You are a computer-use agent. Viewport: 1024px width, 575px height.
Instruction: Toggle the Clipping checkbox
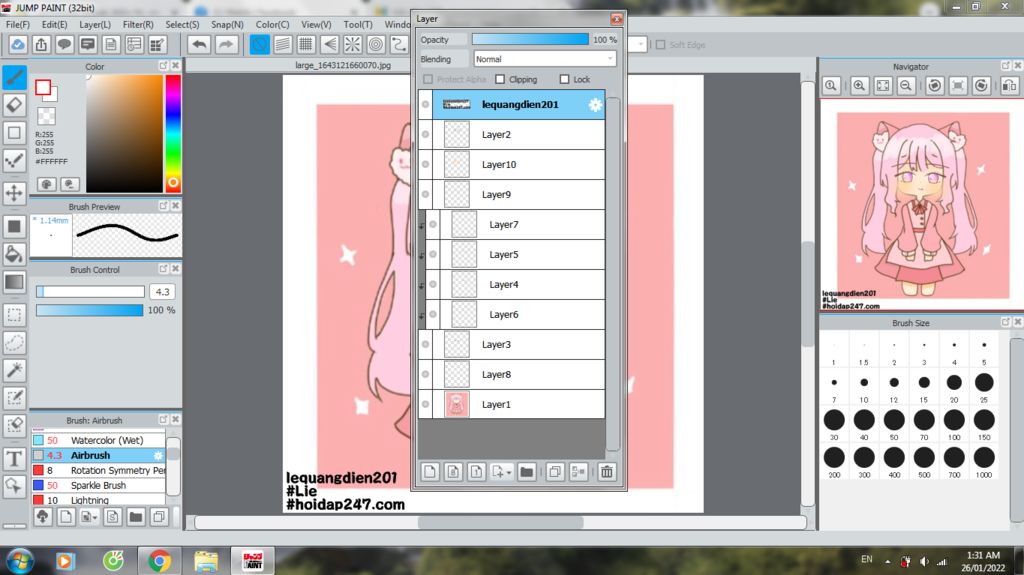tap(500, 79)
